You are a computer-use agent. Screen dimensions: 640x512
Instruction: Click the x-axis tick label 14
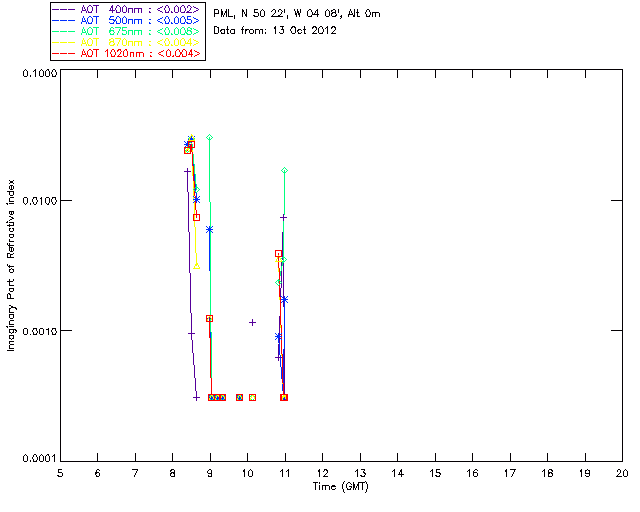(x=398, y=473)
